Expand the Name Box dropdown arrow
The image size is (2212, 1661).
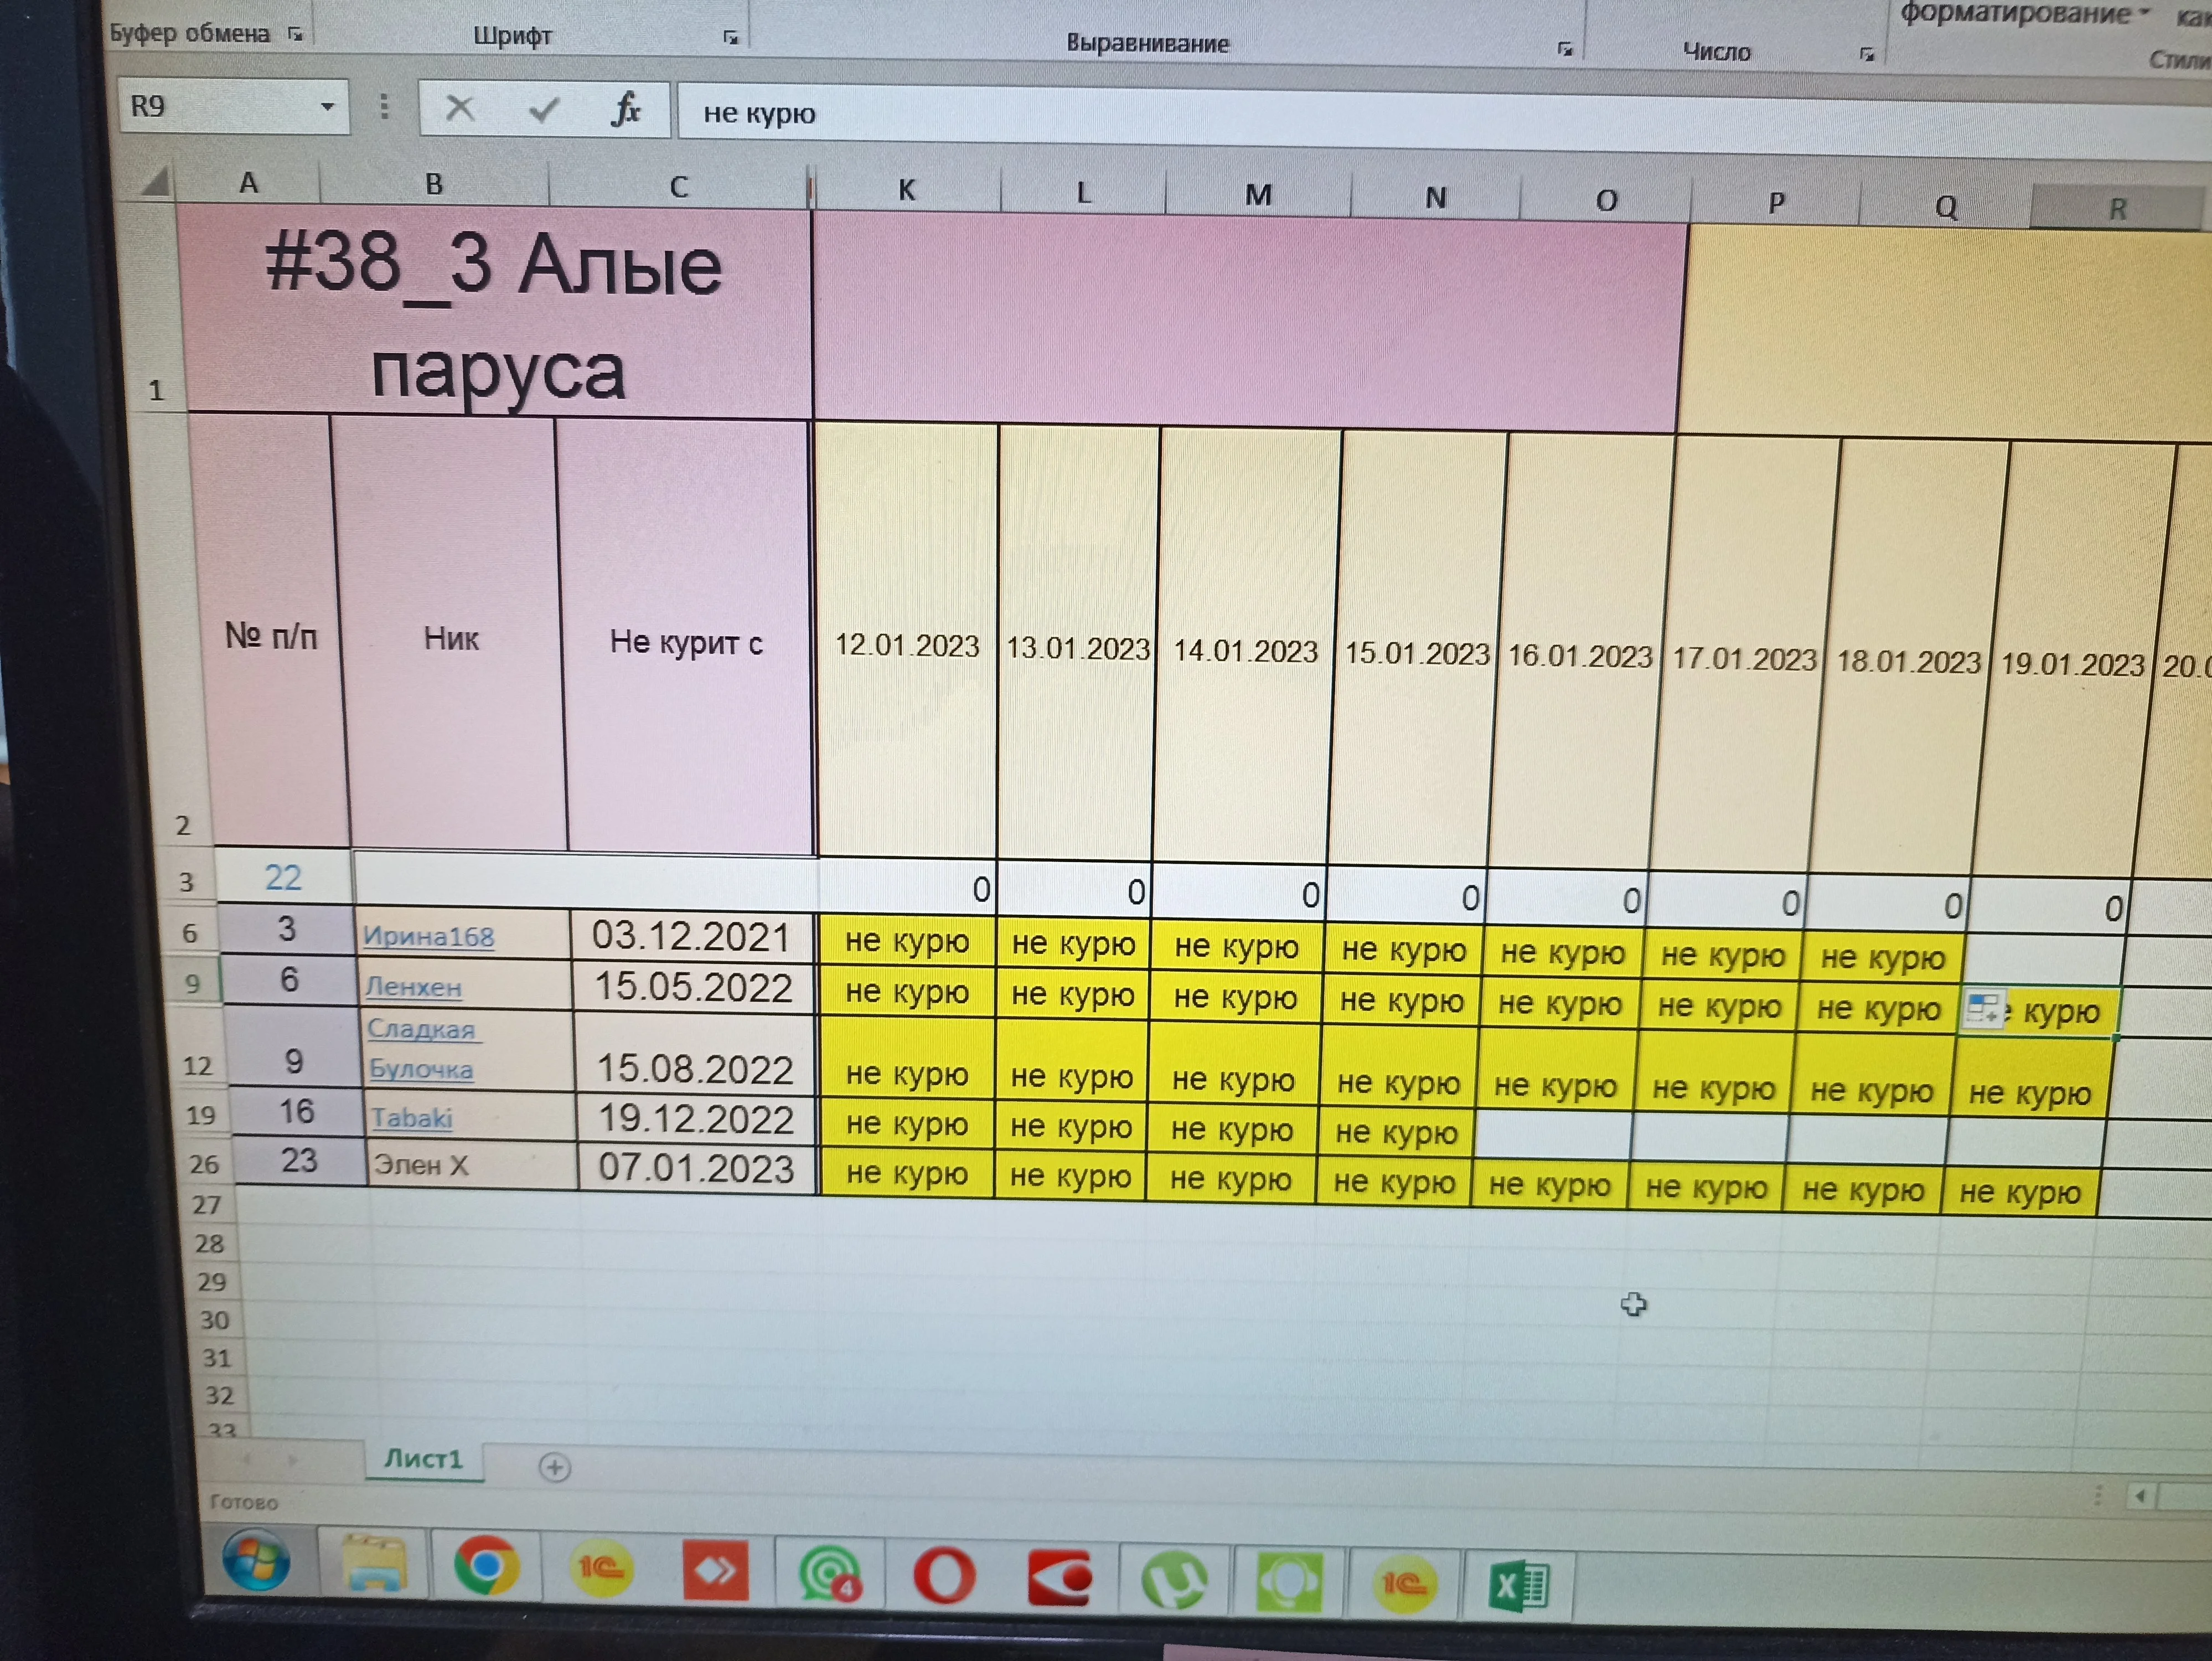pos(327,106)
